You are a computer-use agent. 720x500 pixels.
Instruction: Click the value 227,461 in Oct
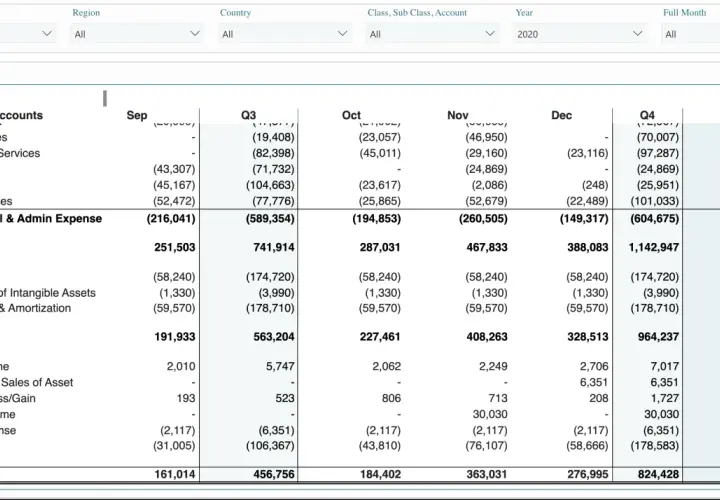coord(380,337)
